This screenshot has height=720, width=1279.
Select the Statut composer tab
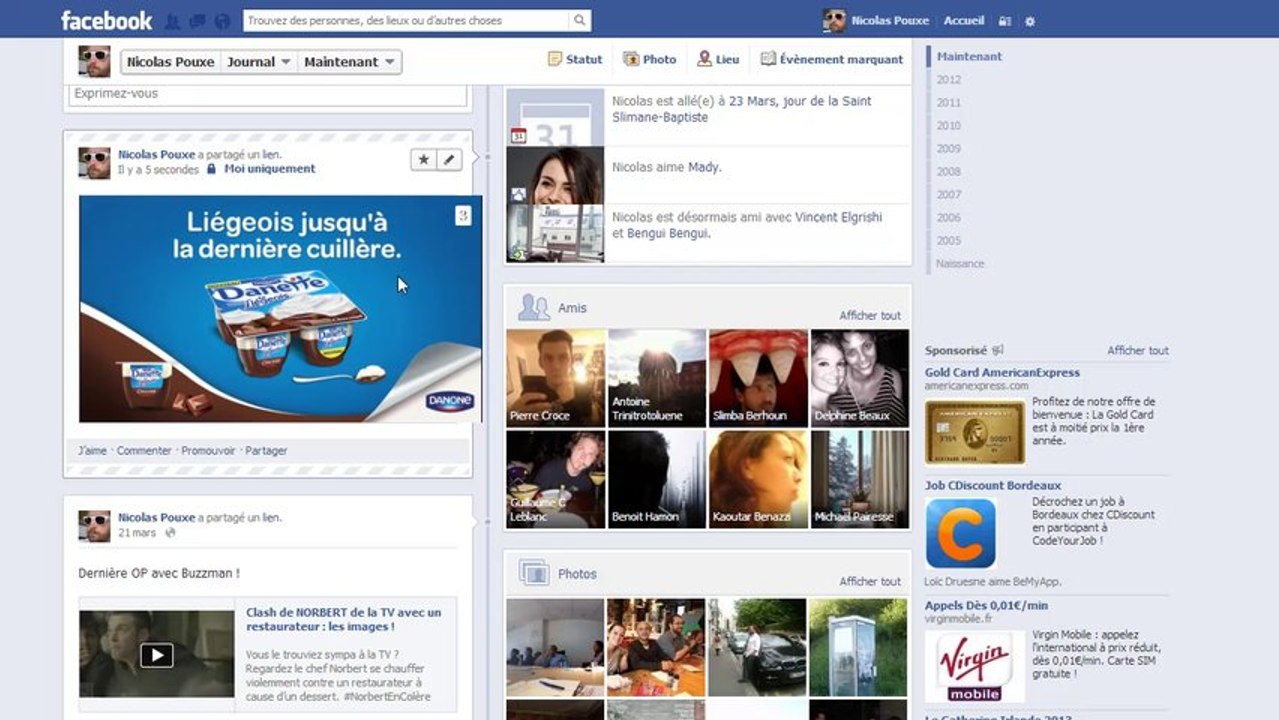pos(575,59)
